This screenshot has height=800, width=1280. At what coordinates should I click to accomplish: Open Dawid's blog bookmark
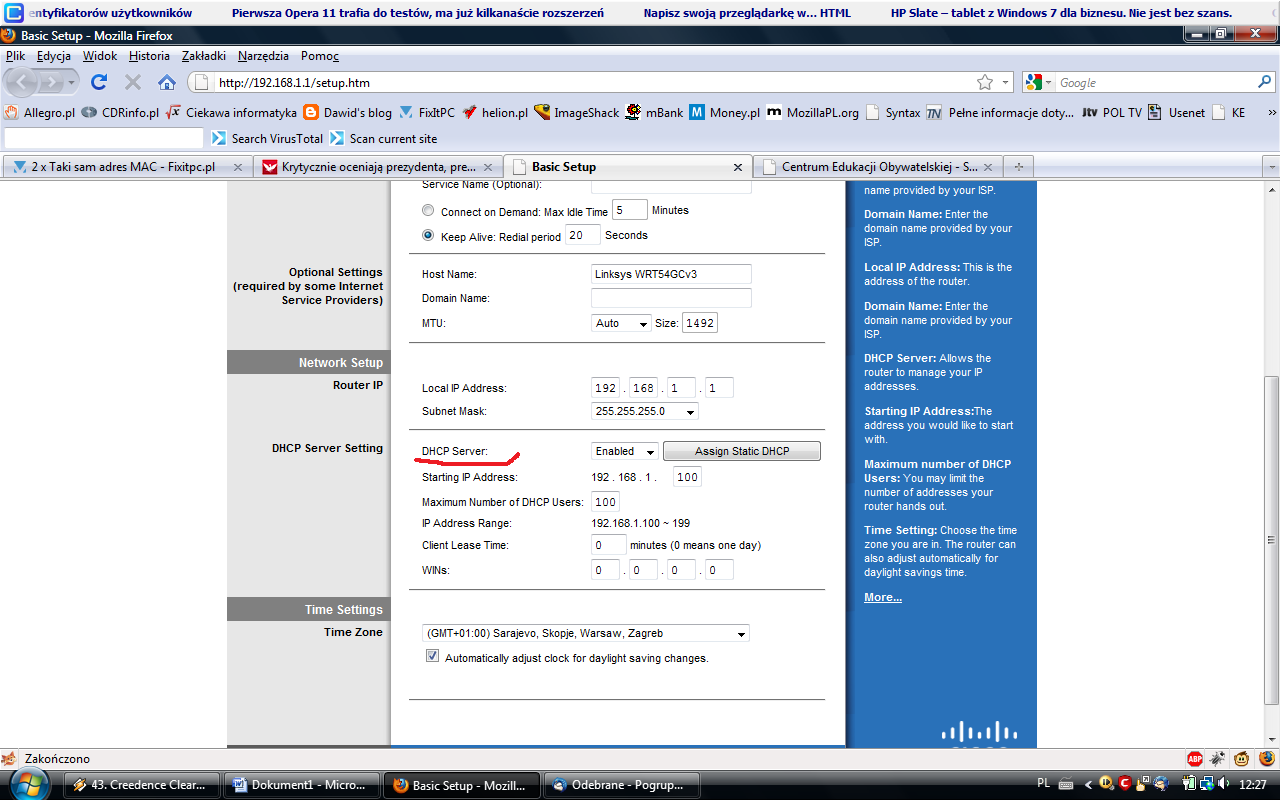(x=347, y=113)
